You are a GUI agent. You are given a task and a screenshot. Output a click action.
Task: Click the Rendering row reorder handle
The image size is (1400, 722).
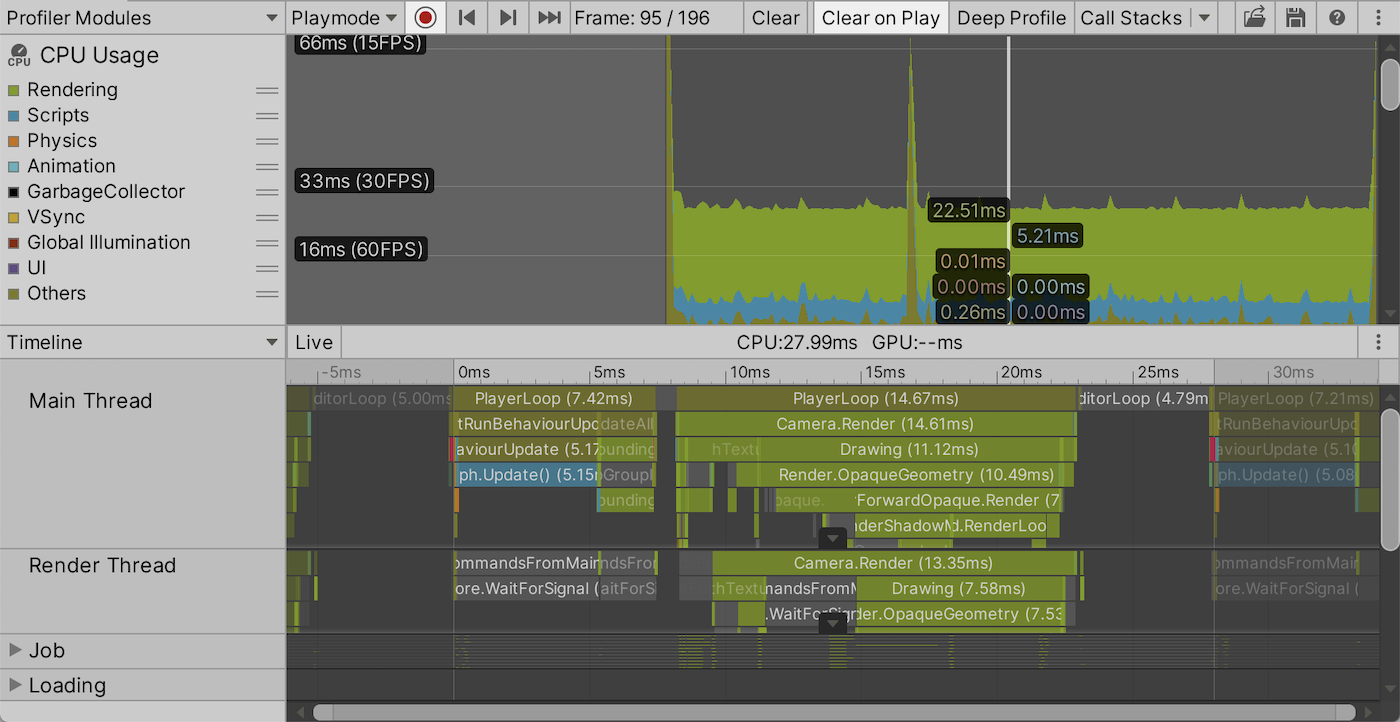pos(267,90)
